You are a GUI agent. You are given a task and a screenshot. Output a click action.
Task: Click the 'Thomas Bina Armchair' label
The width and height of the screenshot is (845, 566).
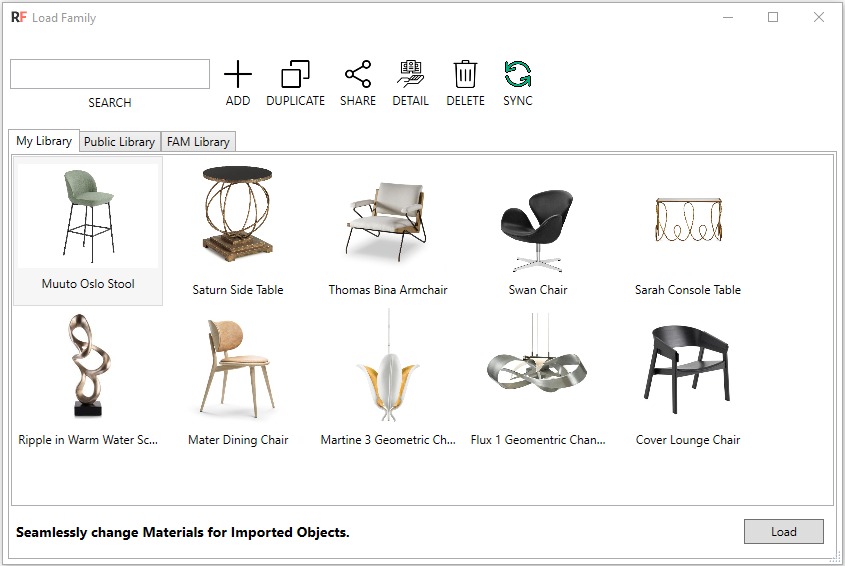[x=388, y=290]
